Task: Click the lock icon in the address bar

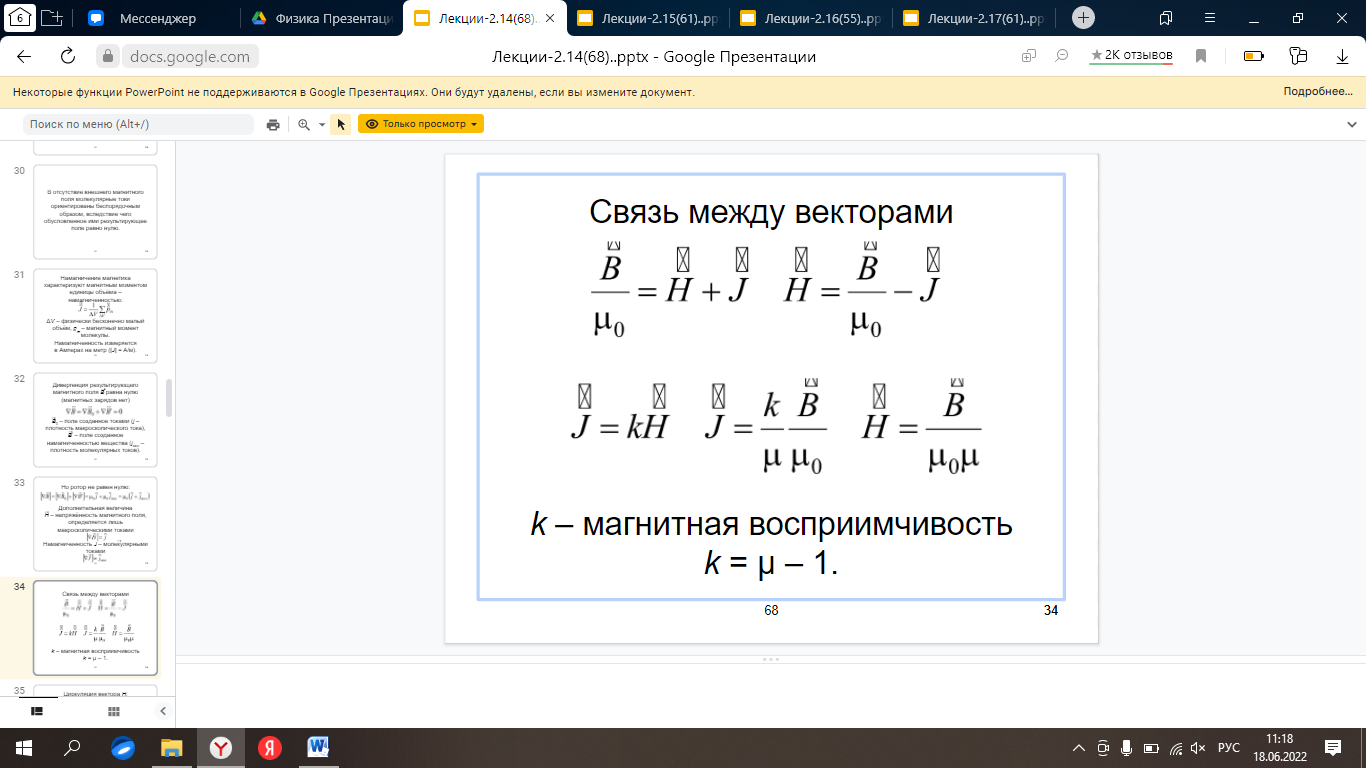Action: pyautogui.click(x=110, y=57)
